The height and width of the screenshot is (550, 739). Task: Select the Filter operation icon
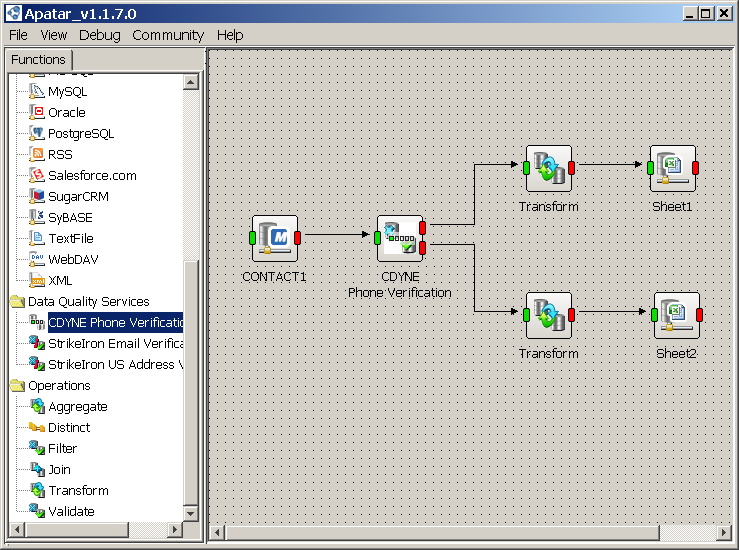click(x=37, y=448)
